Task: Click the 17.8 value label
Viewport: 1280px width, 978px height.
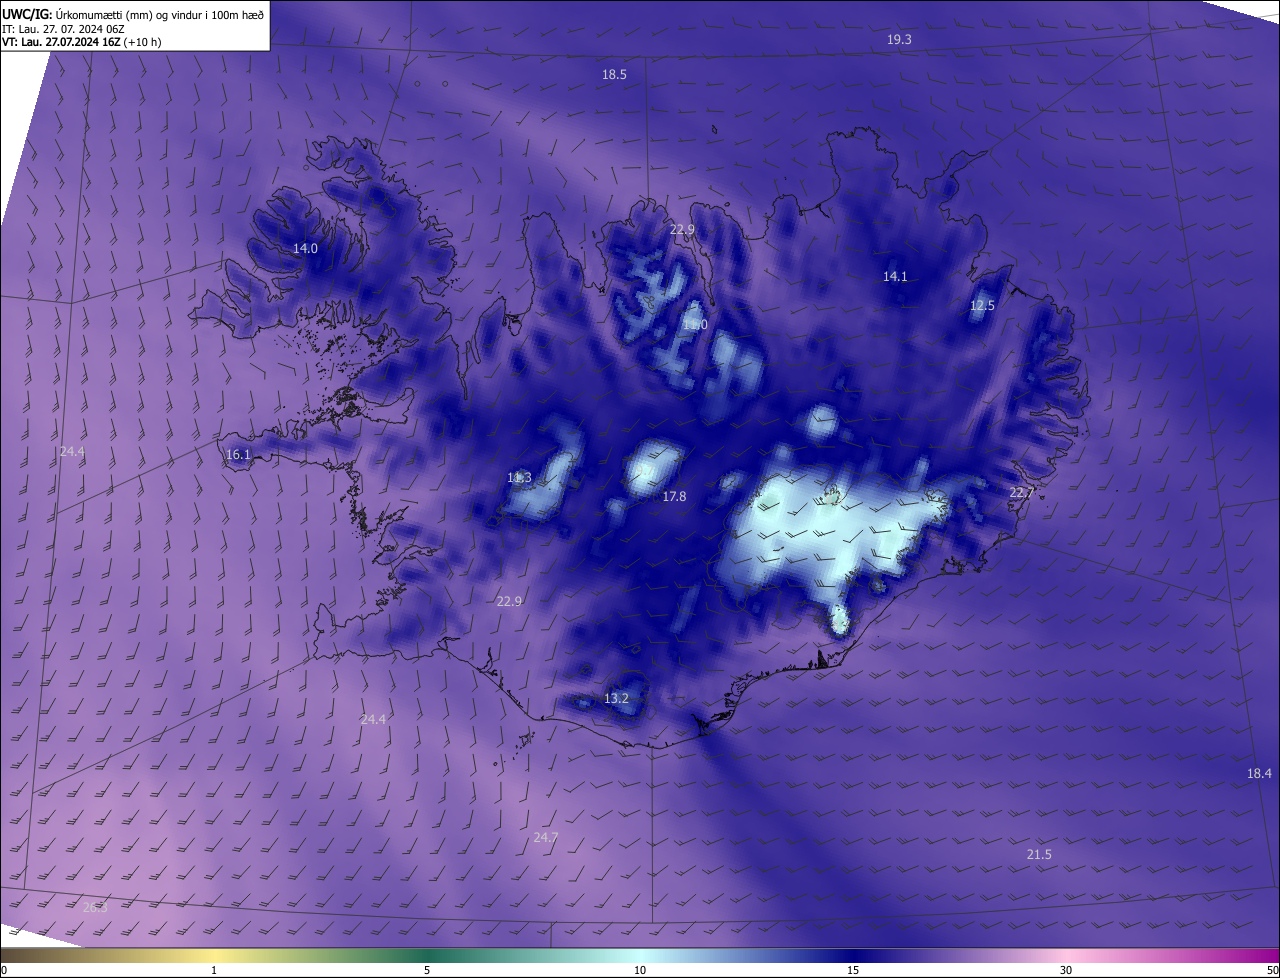Action: [674, 497]
